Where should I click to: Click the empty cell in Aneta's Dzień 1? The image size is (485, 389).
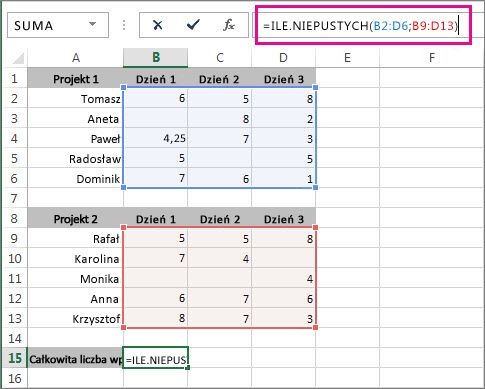(x=156, y=119)
